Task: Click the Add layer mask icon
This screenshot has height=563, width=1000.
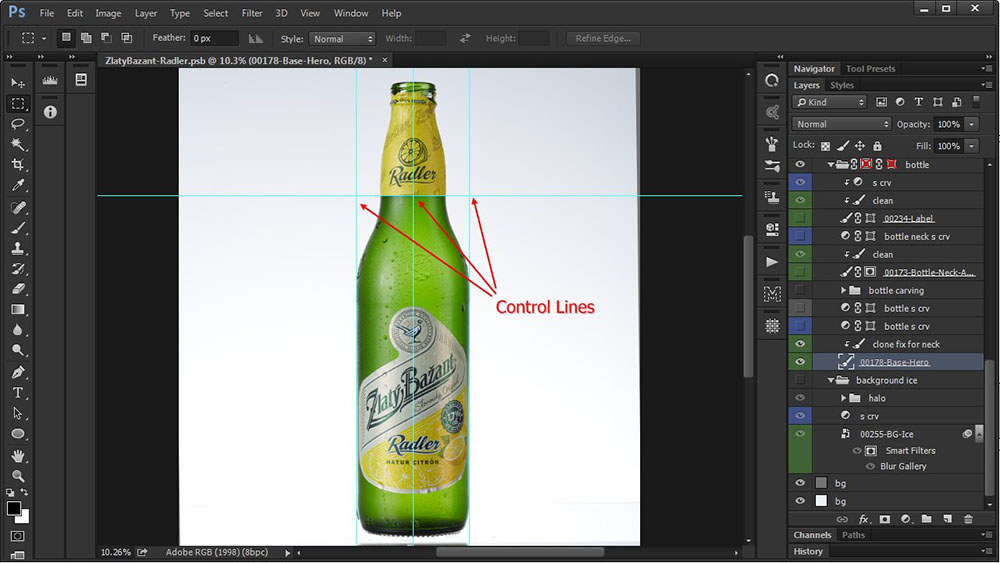Action: [885, 519]
